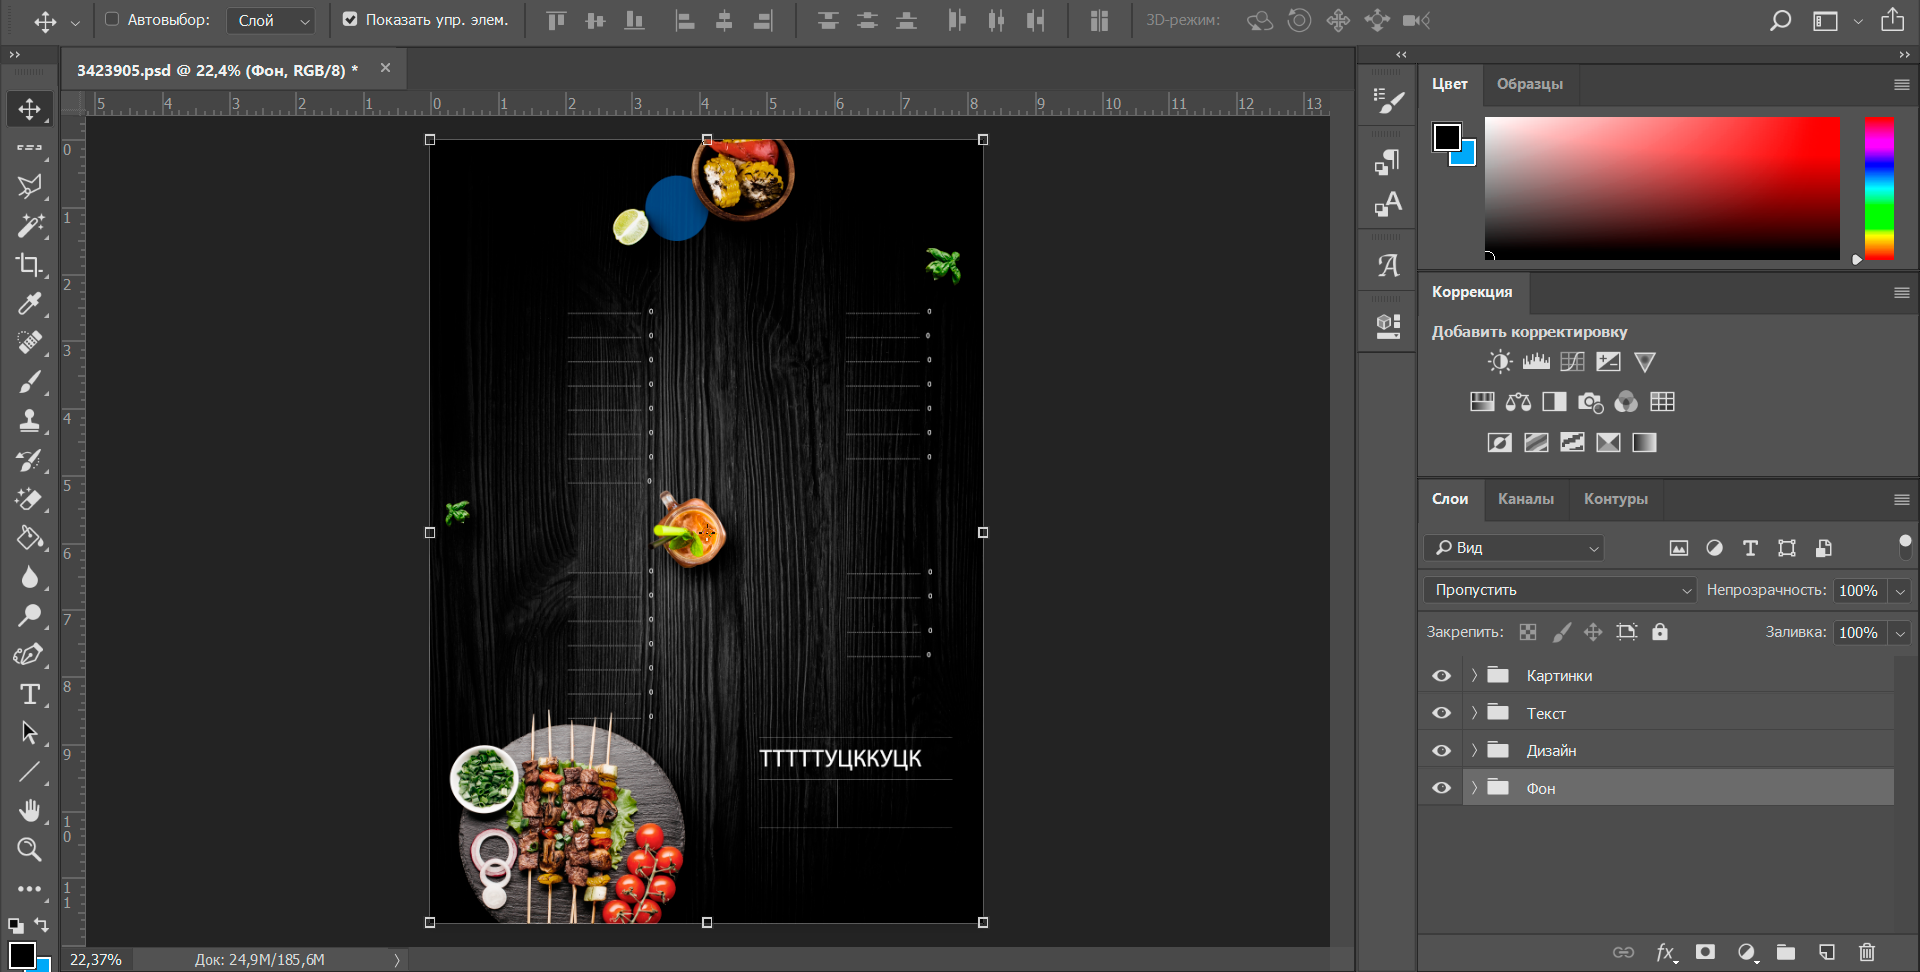Add a Brightness/Contrast adjustment
This screenshot has width=1920, height=972.
tap(1500, 362)
